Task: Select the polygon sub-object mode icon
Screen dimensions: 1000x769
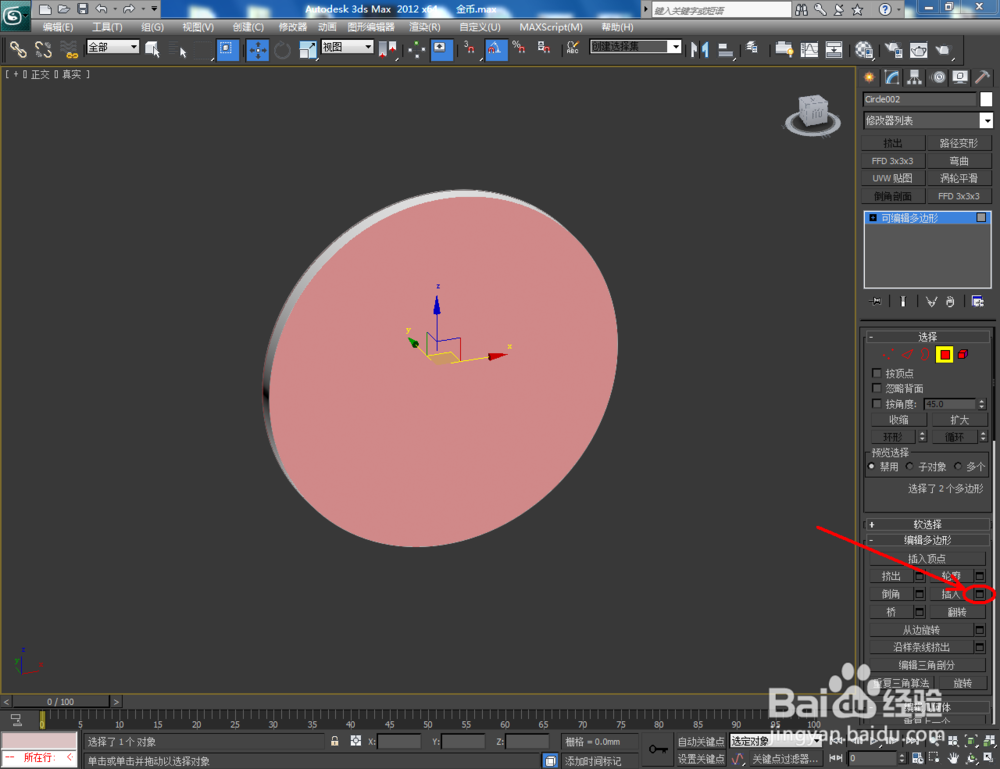Action: click(x=944, y=354)
